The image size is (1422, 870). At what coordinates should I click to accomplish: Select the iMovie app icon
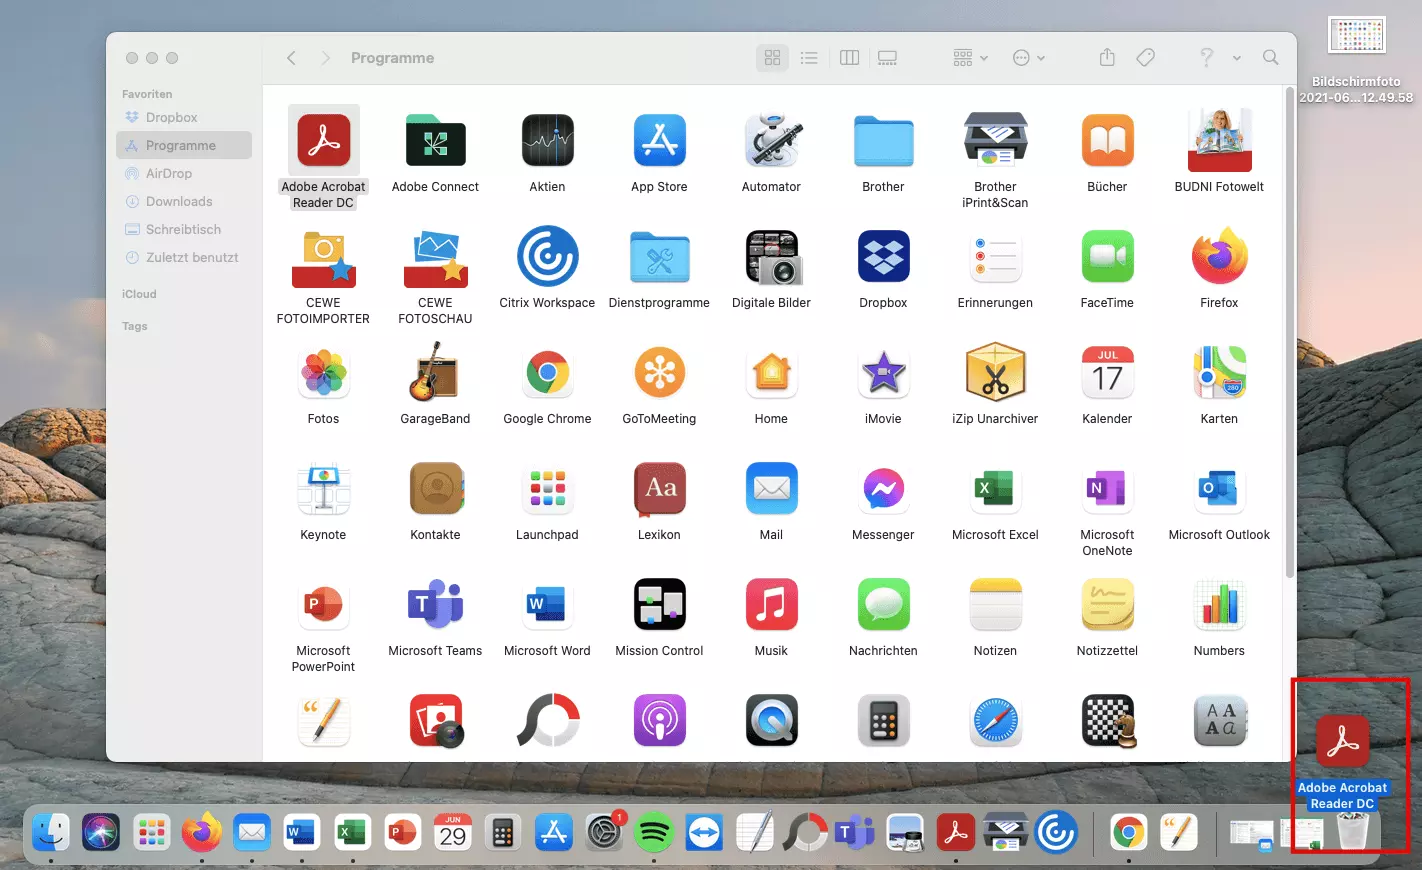click(x=883, y=373)
